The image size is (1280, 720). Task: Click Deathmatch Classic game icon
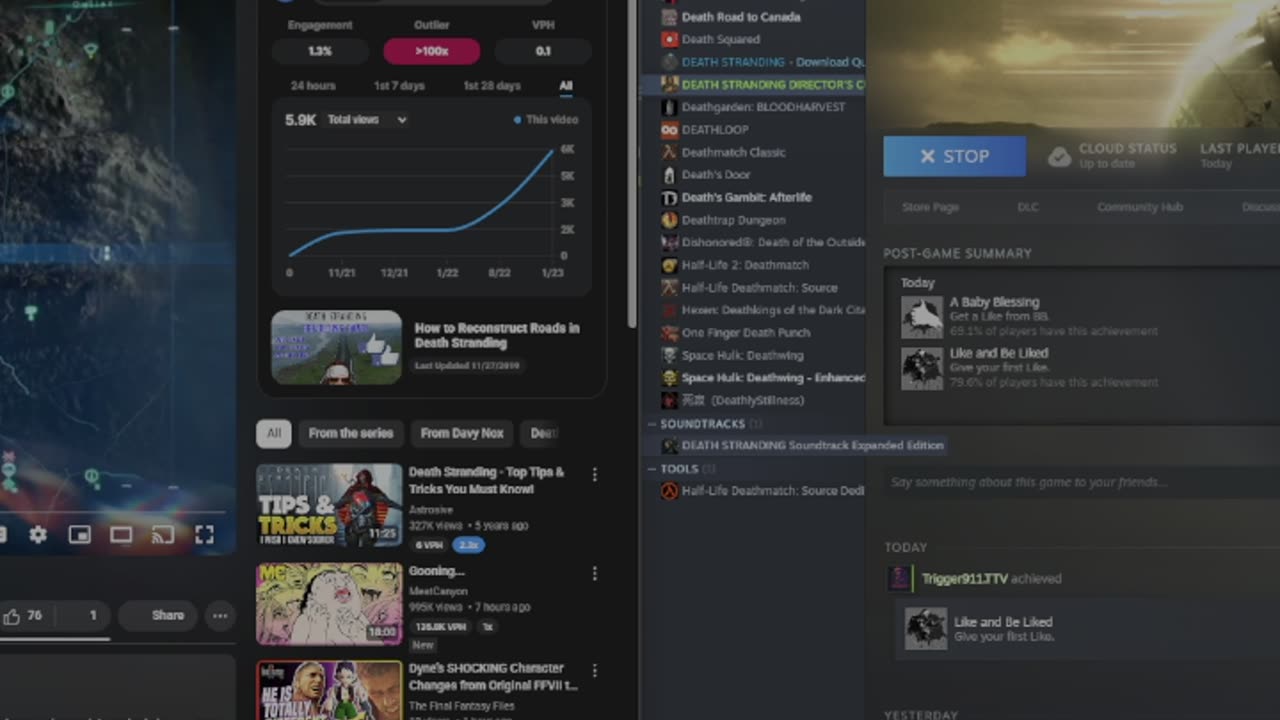coord(670,152)
